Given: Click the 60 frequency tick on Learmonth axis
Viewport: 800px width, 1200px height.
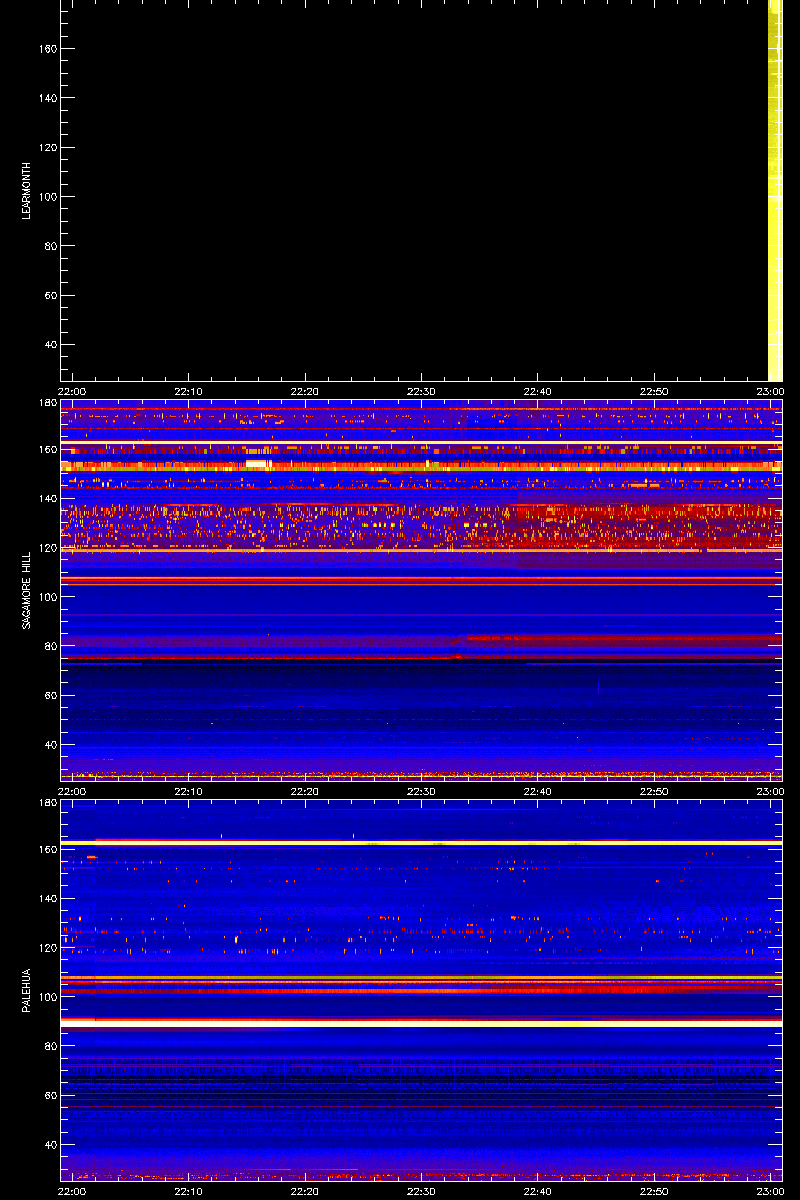Looking at the screenshot, I should point(49,296).
